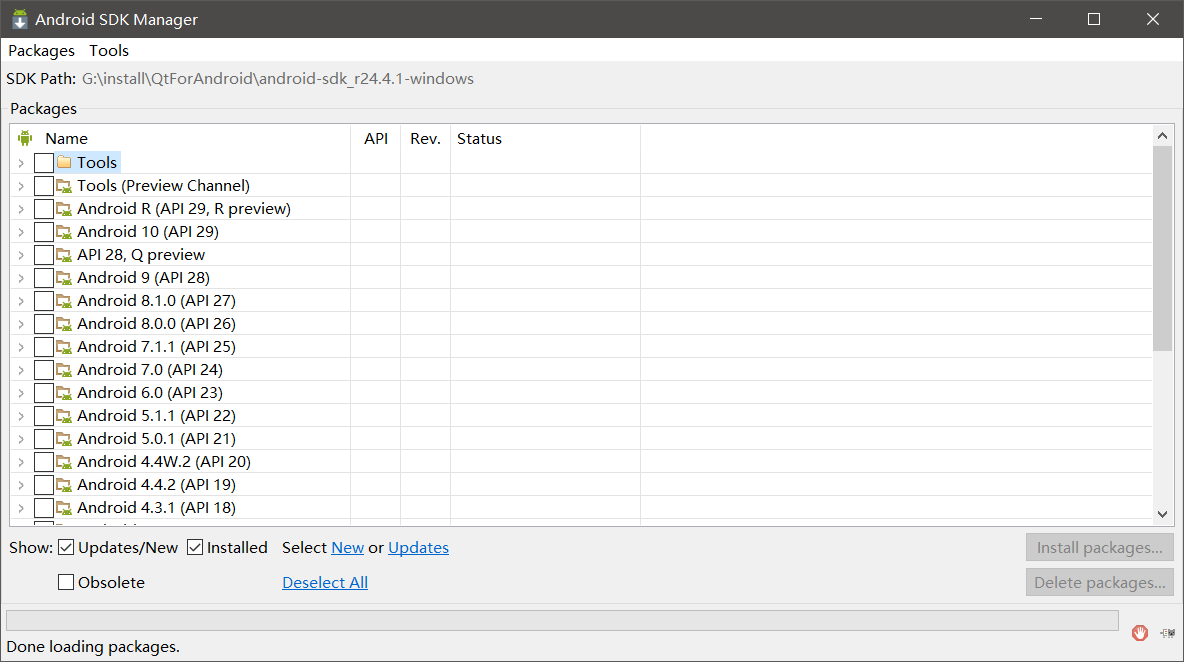Expand the Android 10 (API 29) node
The width and height of the screenshot is (1184, 662).
(21, 231)
